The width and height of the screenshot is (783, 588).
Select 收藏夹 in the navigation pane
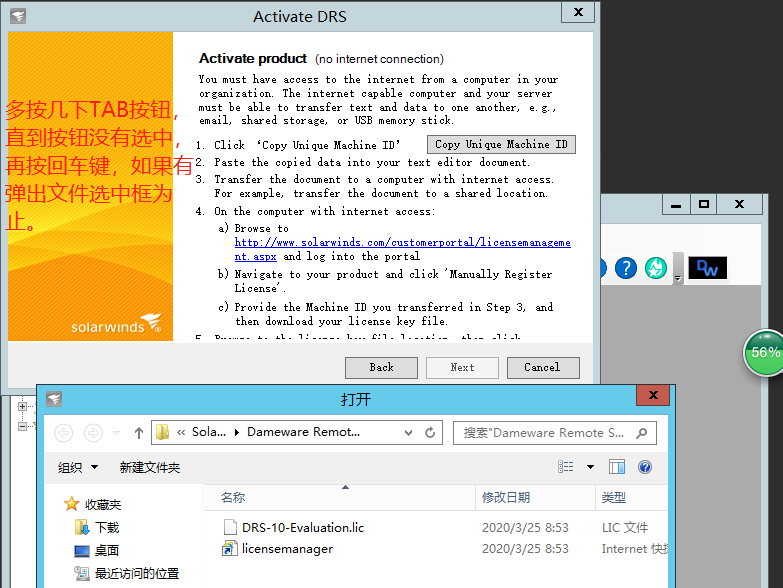pyautogui.click(x=103, y=505)
